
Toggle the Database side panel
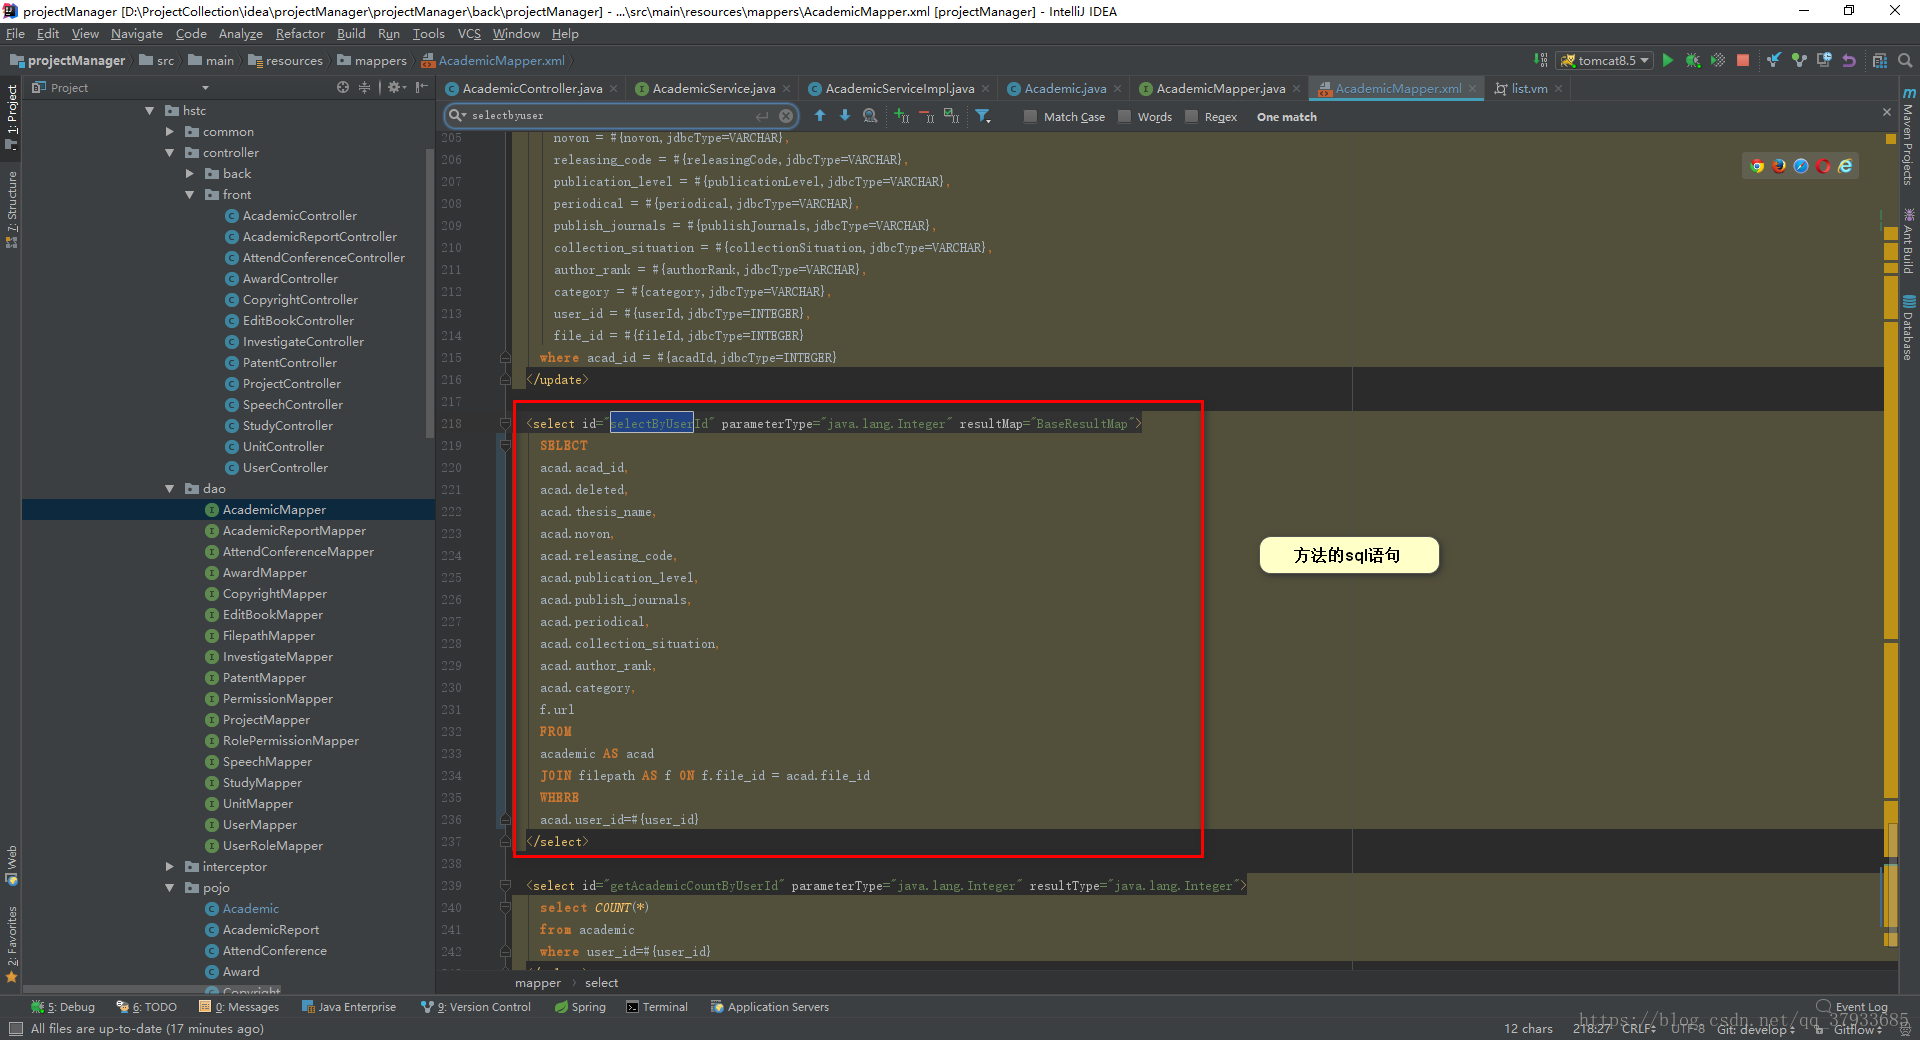[1908, 328]
